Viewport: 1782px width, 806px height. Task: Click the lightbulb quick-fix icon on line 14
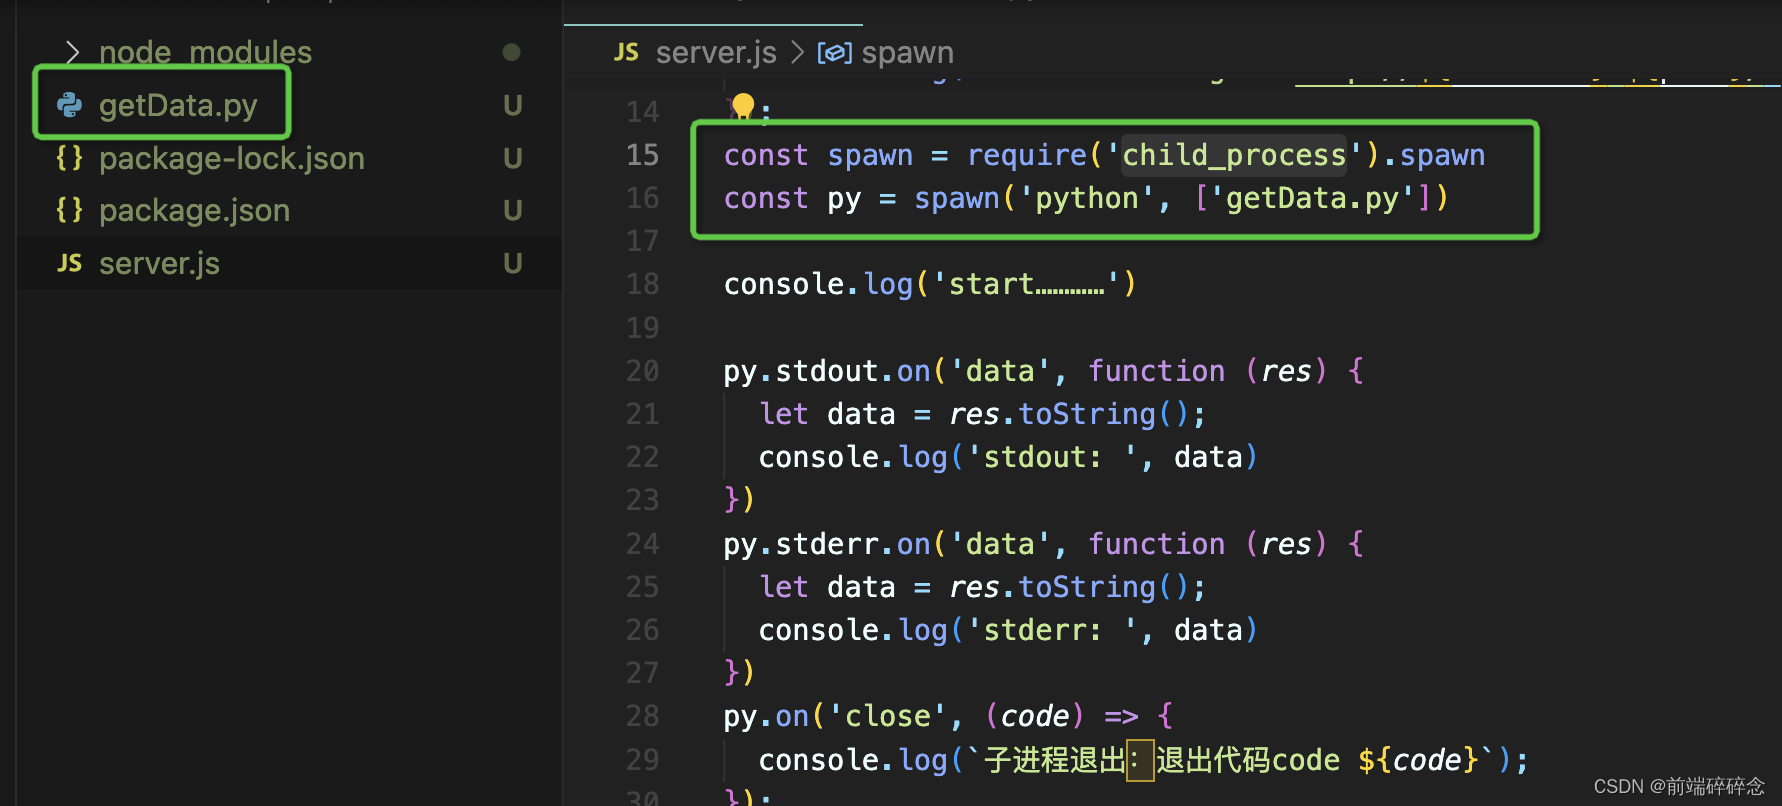coord(743,106)
